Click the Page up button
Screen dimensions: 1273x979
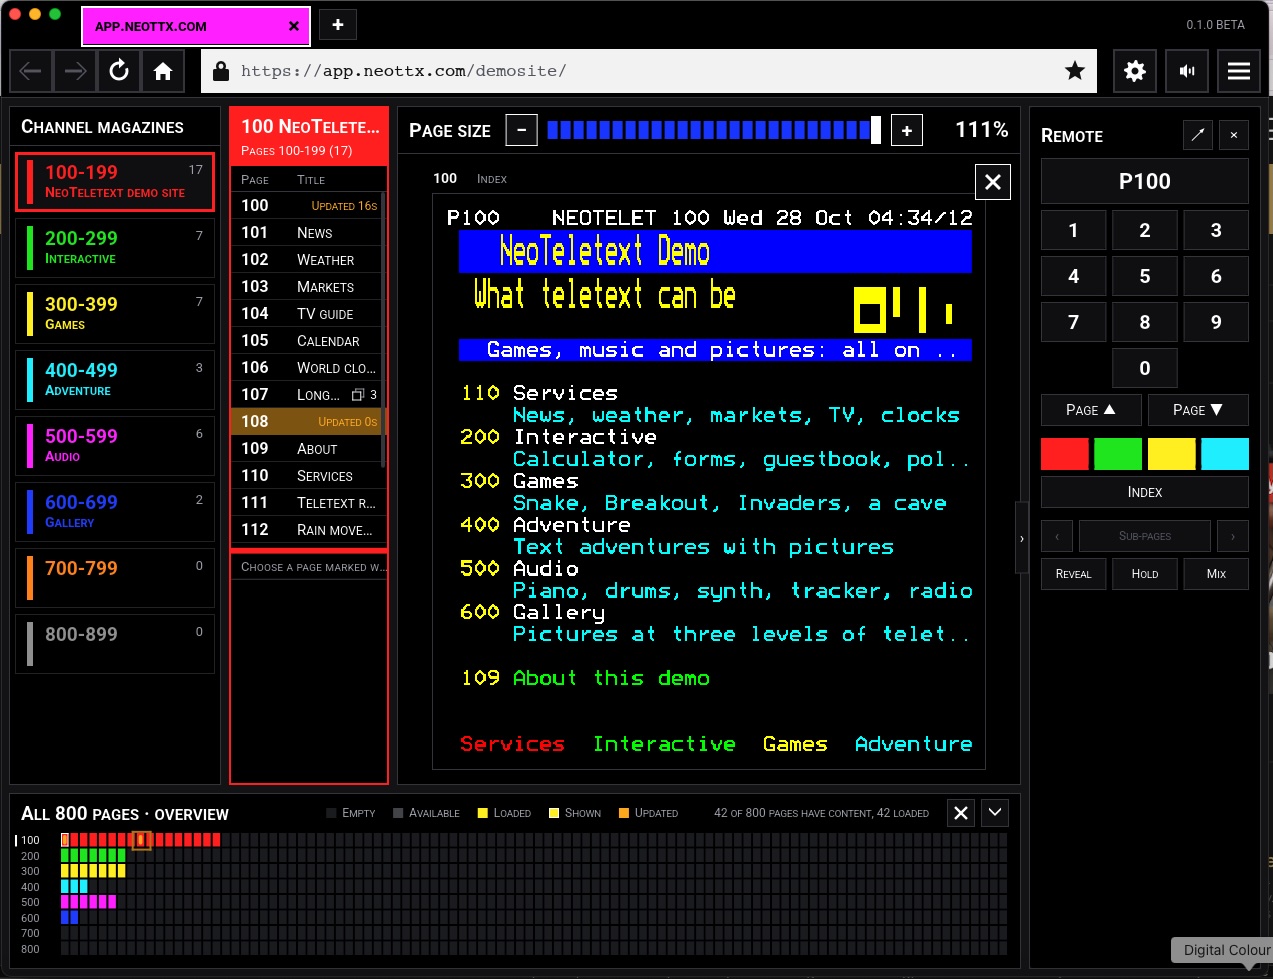1091,410
